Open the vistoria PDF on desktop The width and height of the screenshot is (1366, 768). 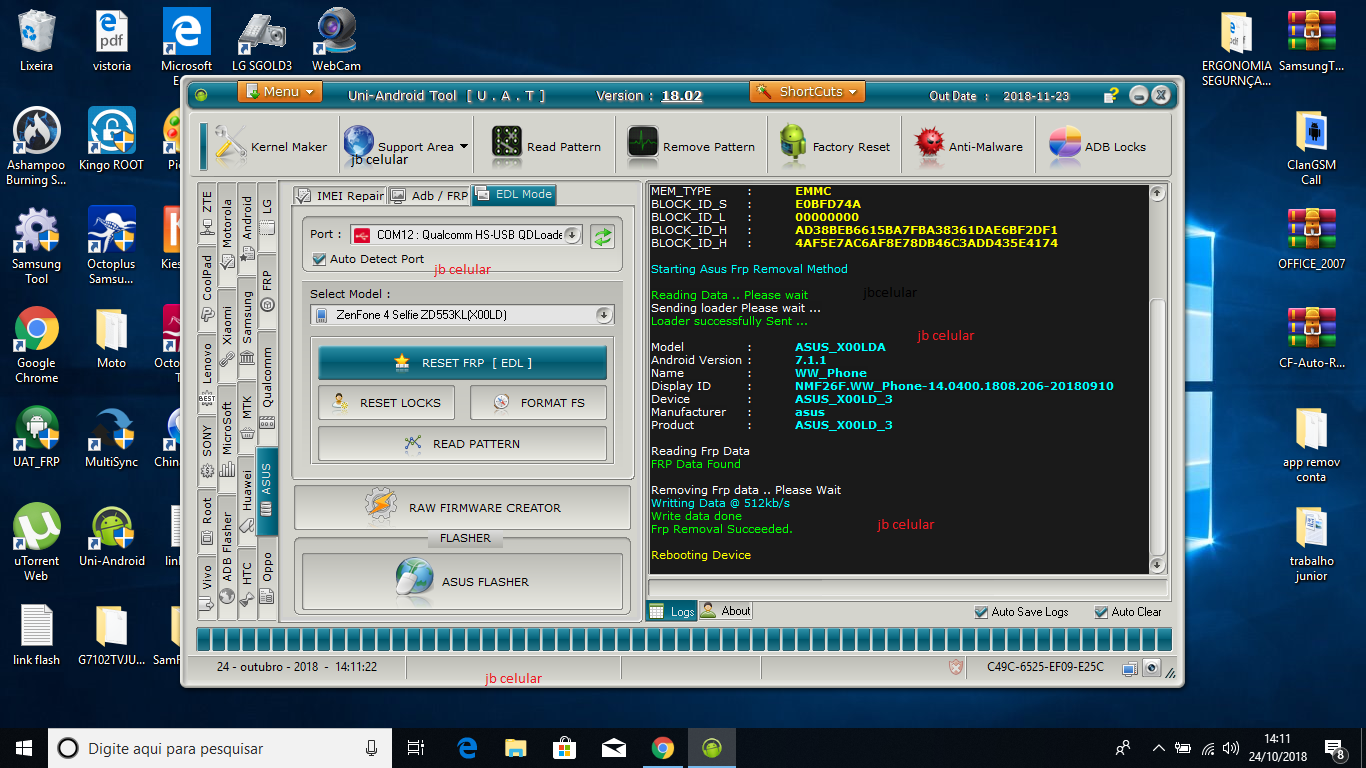pos(112,41)
